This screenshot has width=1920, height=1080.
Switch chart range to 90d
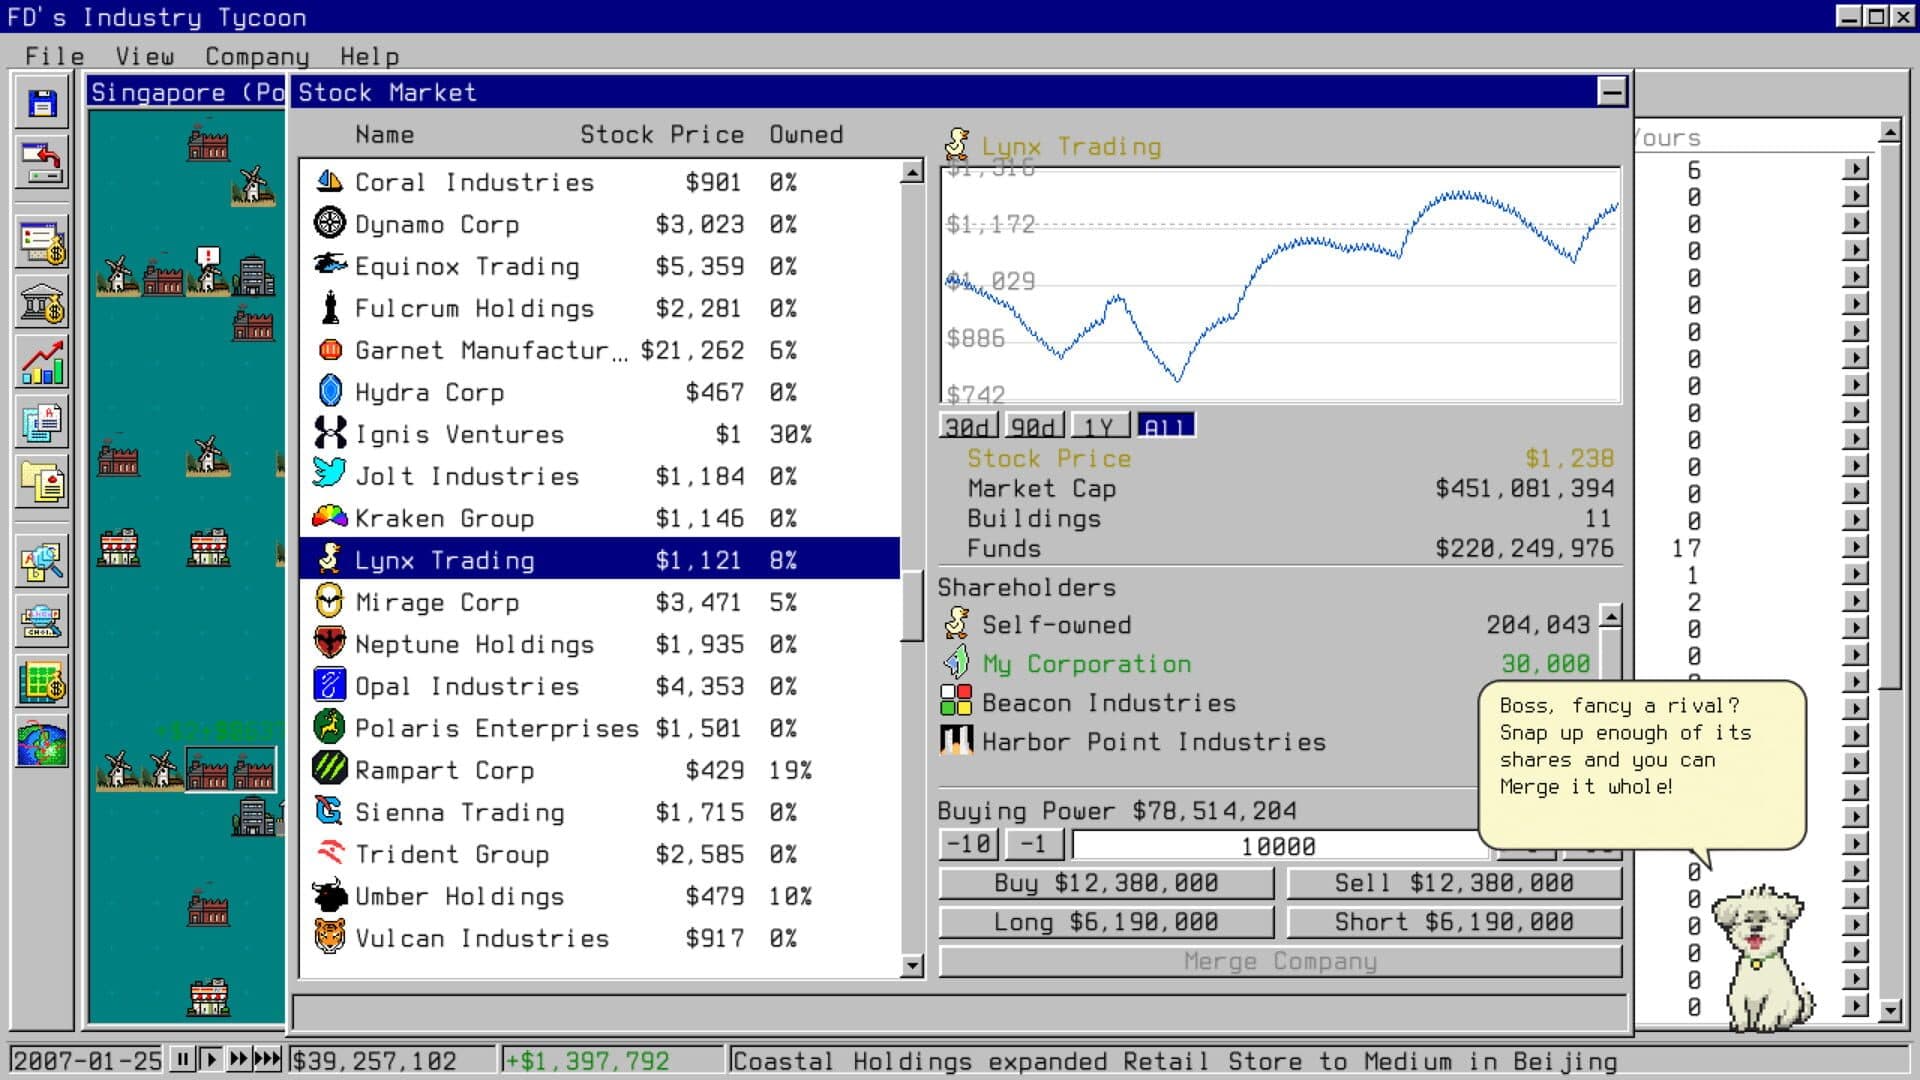coord(1035,427)
